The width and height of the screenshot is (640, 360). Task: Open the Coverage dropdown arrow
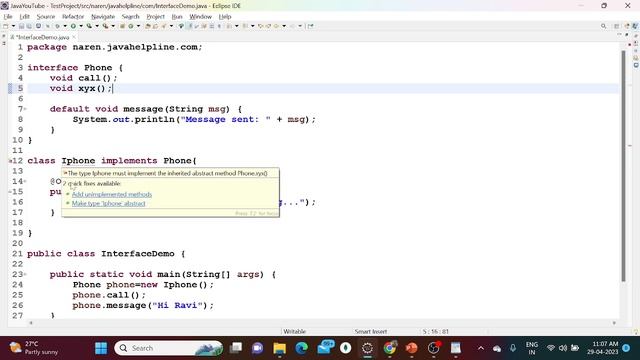pyautogui.click(x=97, y=26)
